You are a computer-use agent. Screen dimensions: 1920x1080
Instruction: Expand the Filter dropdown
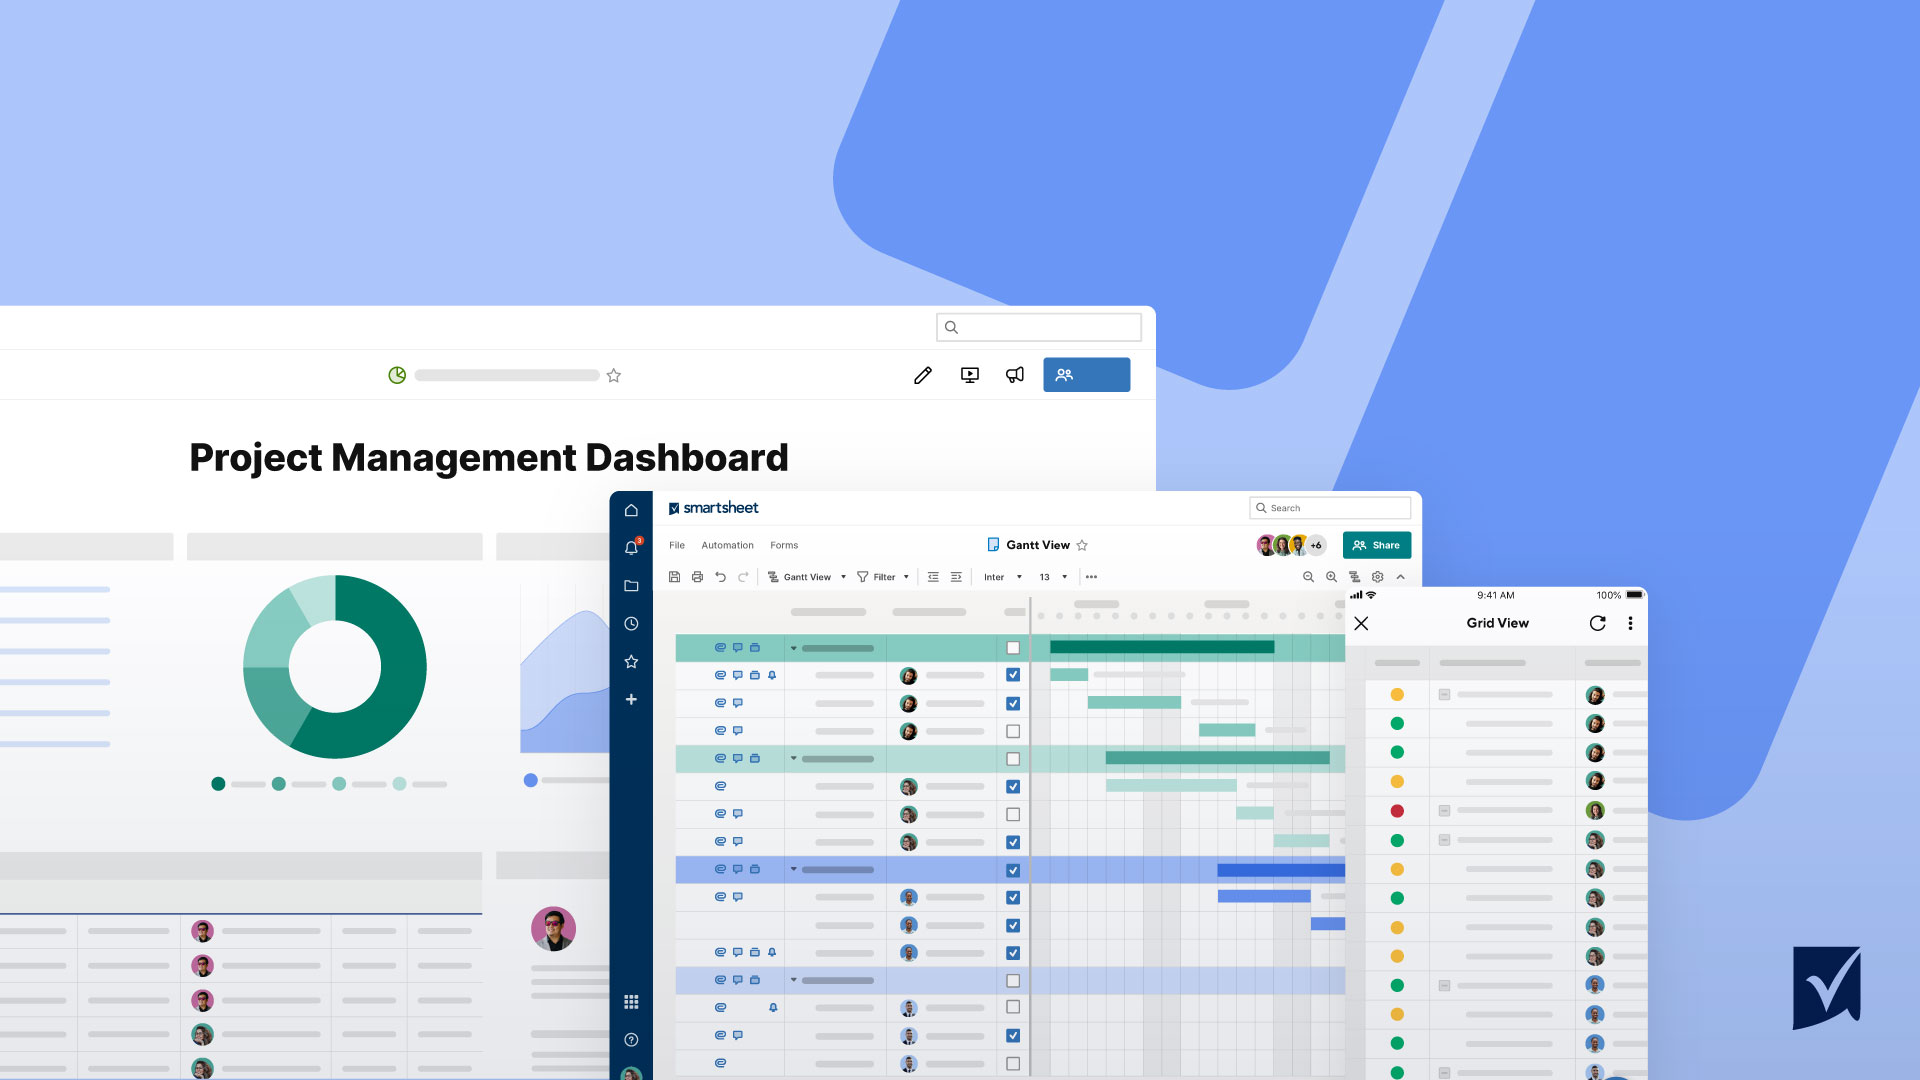click(884, 577)
